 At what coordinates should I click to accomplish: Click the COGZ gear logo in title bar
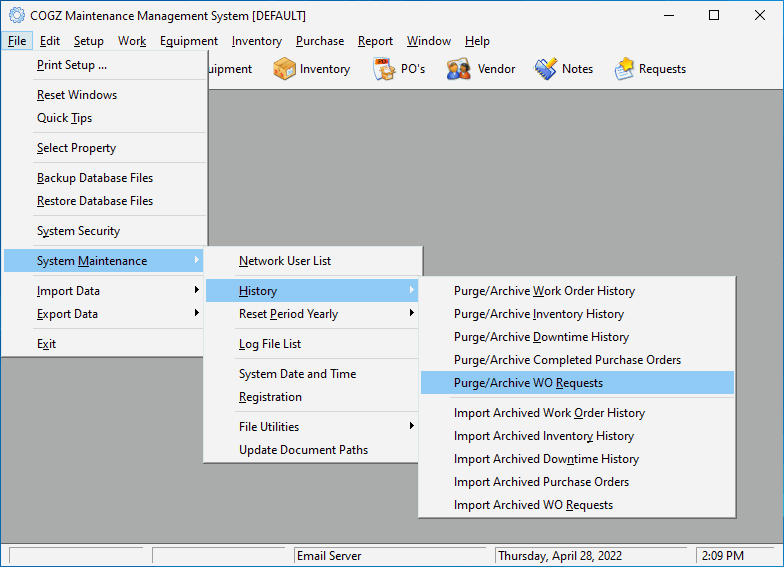click(16, 16)
